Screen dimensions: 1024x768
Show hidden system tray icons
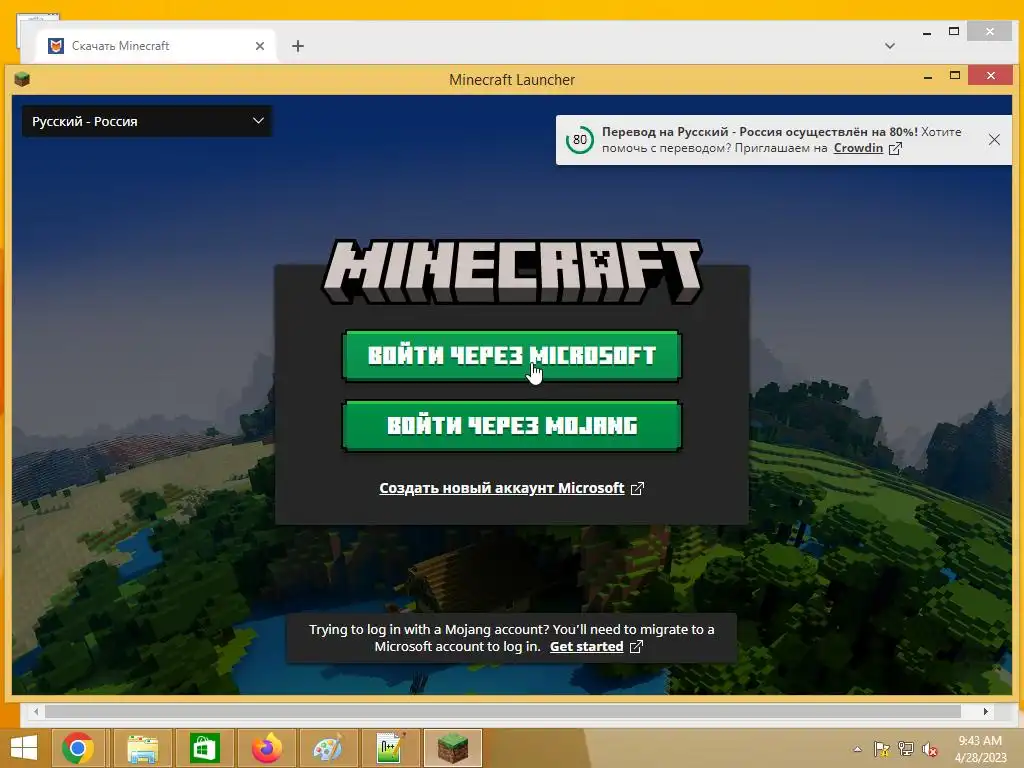857,749
